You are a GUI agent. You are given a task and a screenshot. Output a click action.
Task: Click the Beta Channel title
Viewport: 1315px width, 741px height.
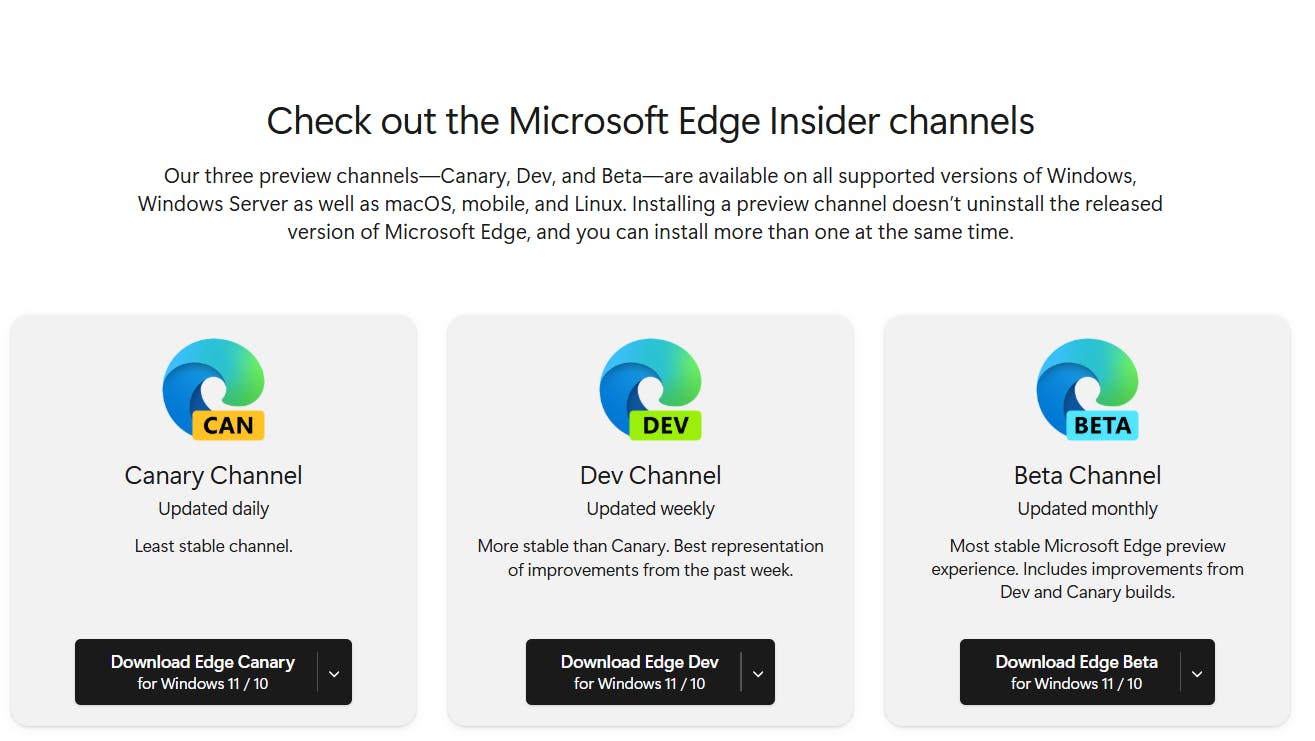tap(1087, 475)
